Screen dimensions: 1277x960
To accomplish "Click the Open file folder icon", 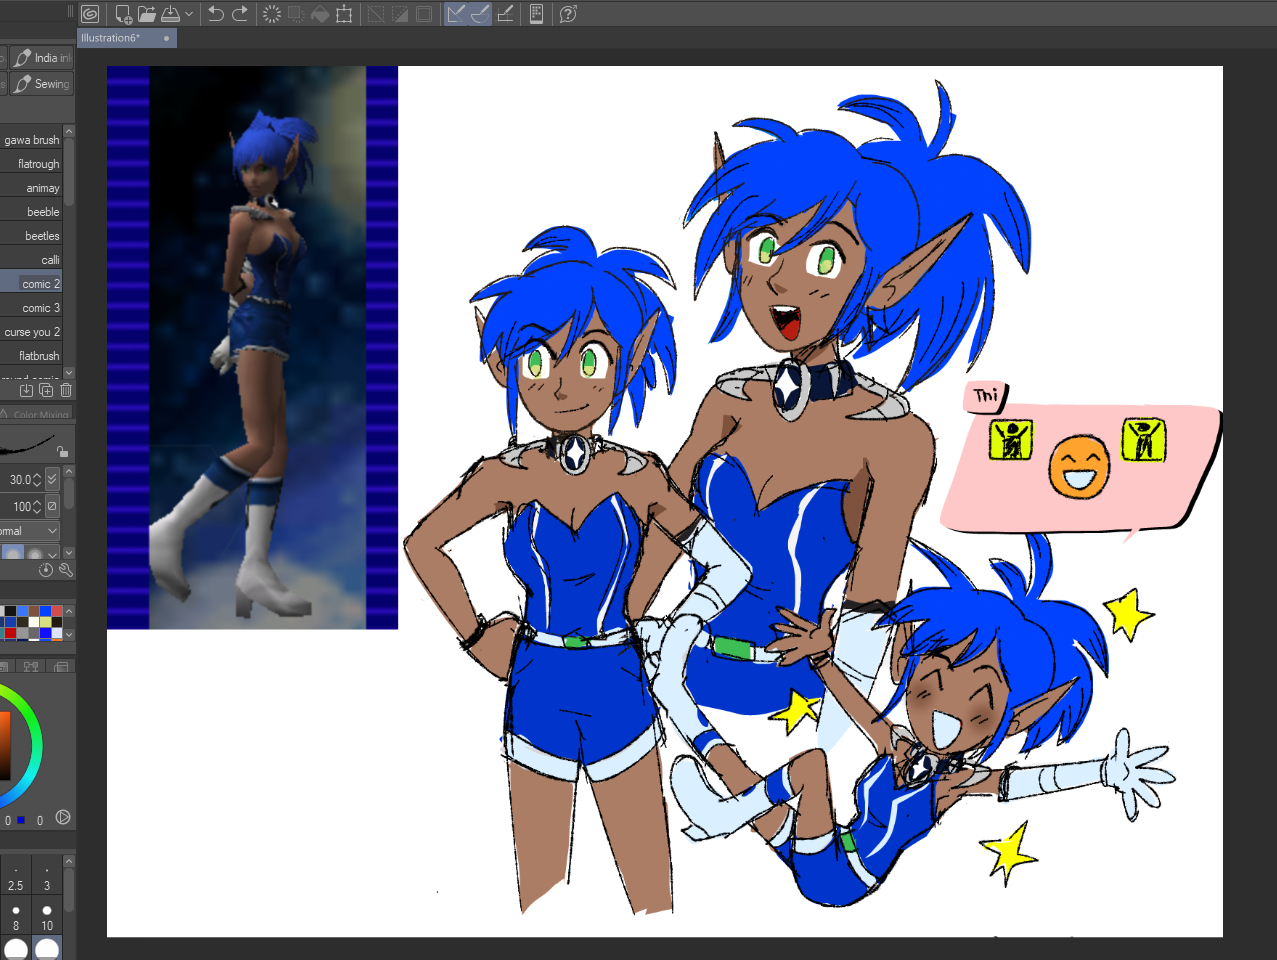I will coord(147,14).
